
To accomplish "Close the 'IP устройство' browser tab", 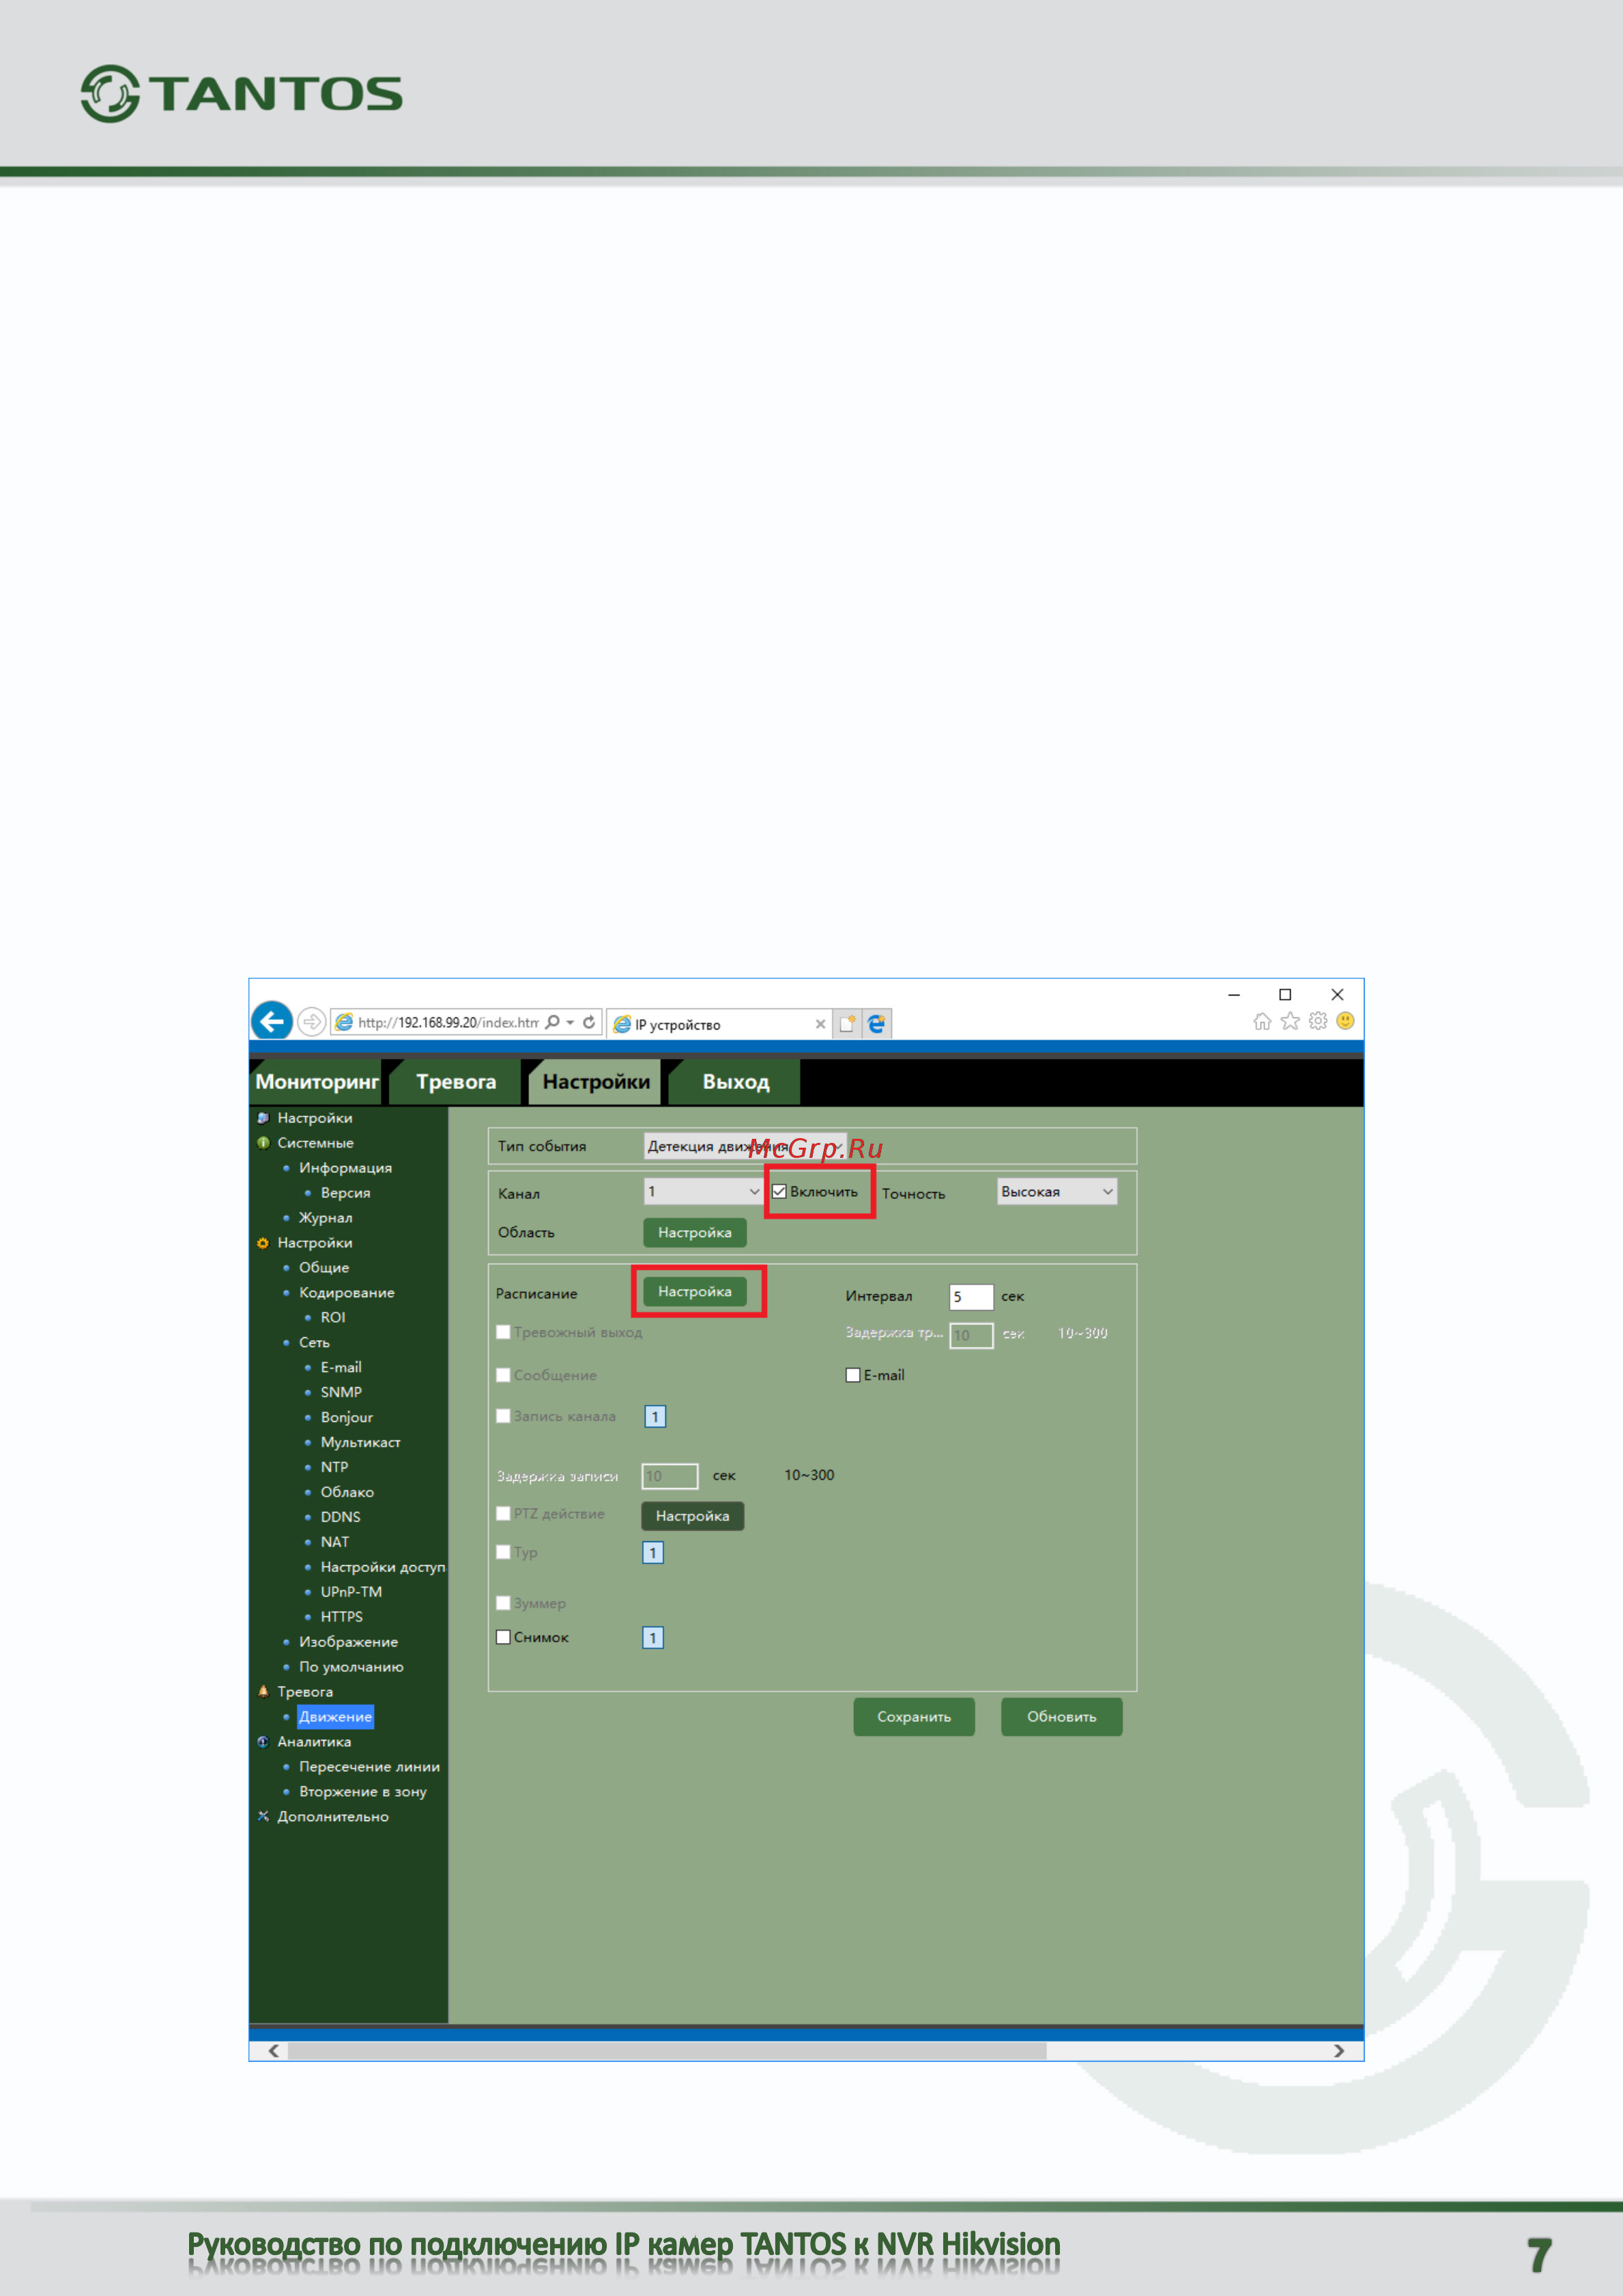I will (820, 1024).
